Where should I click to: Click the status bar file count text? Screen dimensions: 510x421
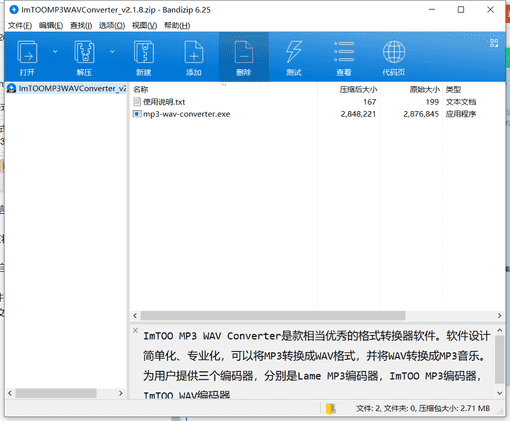click(x=423, y=408)
